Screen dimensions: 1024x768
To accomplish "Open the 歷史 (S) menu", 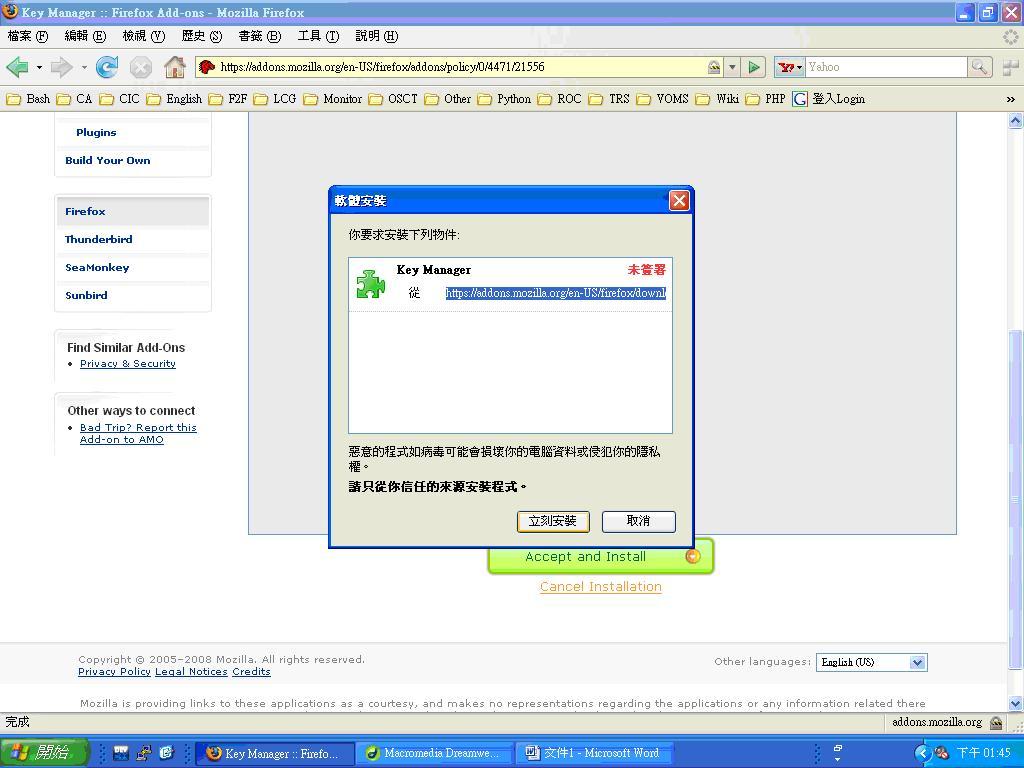I will coord(202,36).
